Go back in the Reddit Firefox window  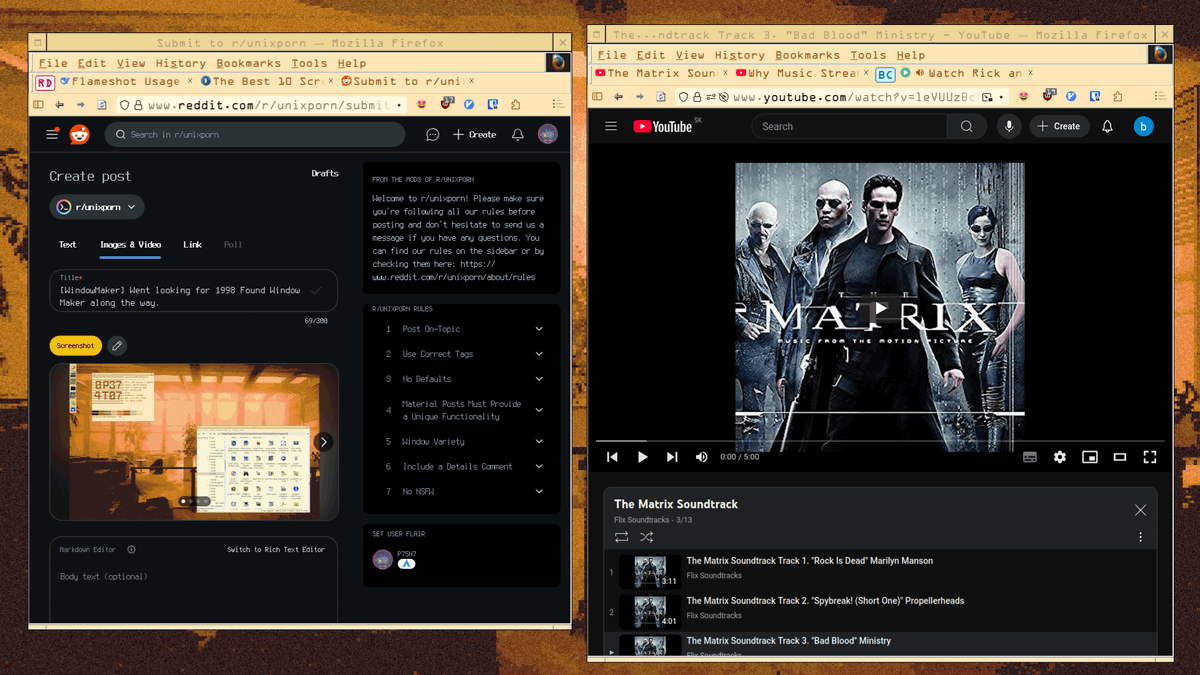coord(60,104)
